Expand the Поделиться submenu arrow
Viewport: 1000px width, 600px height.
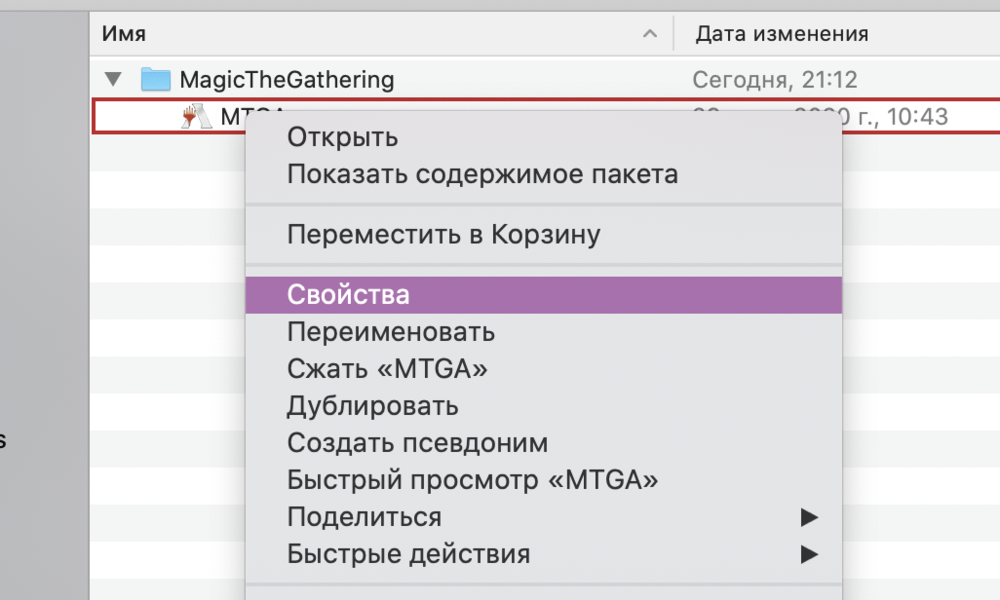(808, 517)
